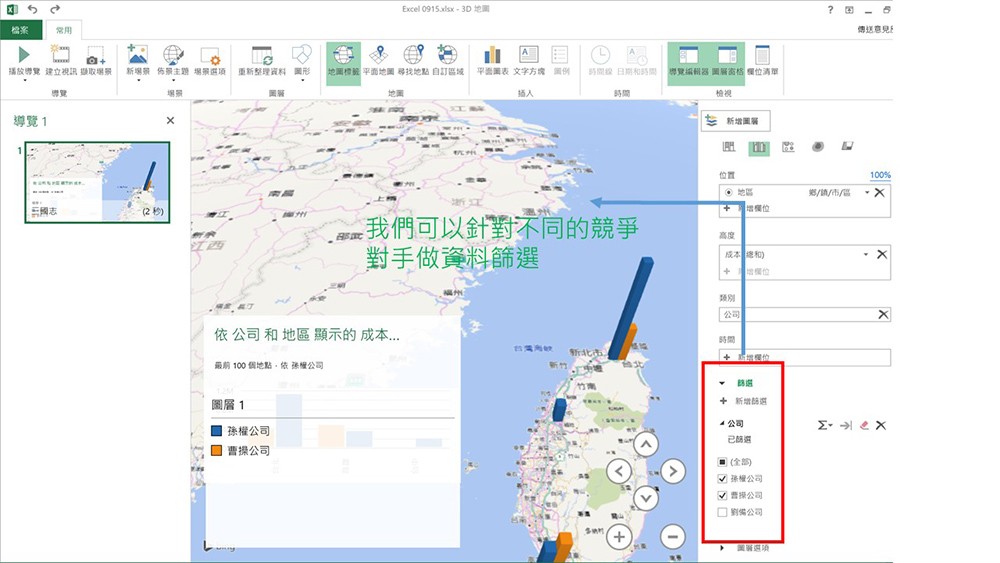Screen dimensions: 1000x563
Task: Choose clustered column chart type
Action: pyautogui.click(x=758, y=147)
